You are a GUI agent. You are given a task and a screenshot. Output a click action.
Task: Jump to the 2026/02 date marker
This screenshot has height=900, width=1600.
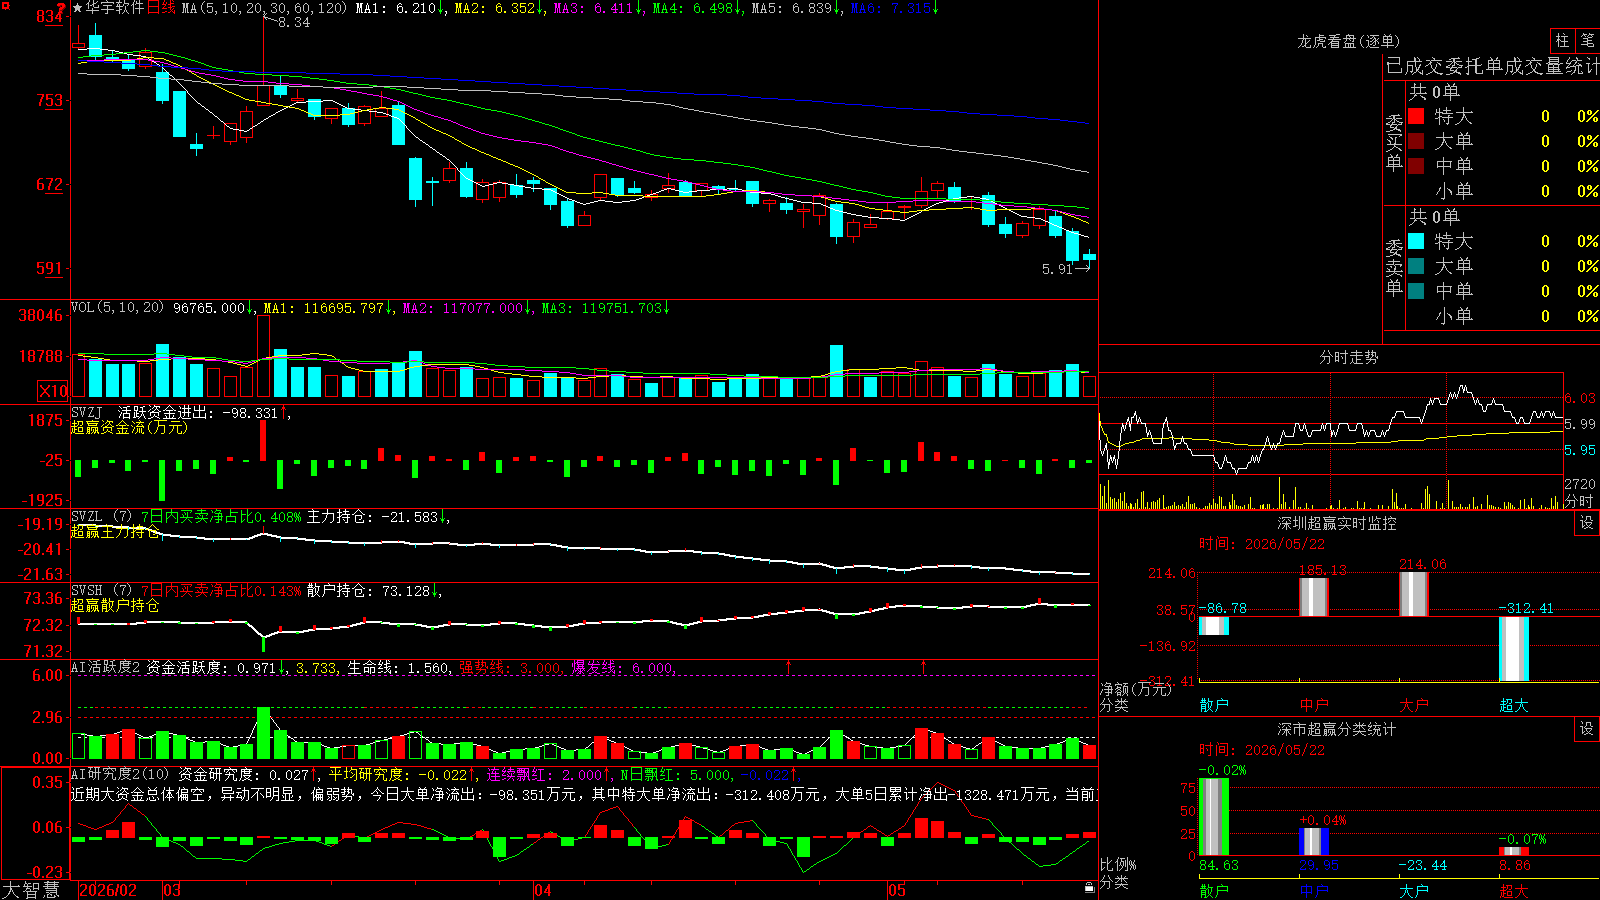[108, 890]
